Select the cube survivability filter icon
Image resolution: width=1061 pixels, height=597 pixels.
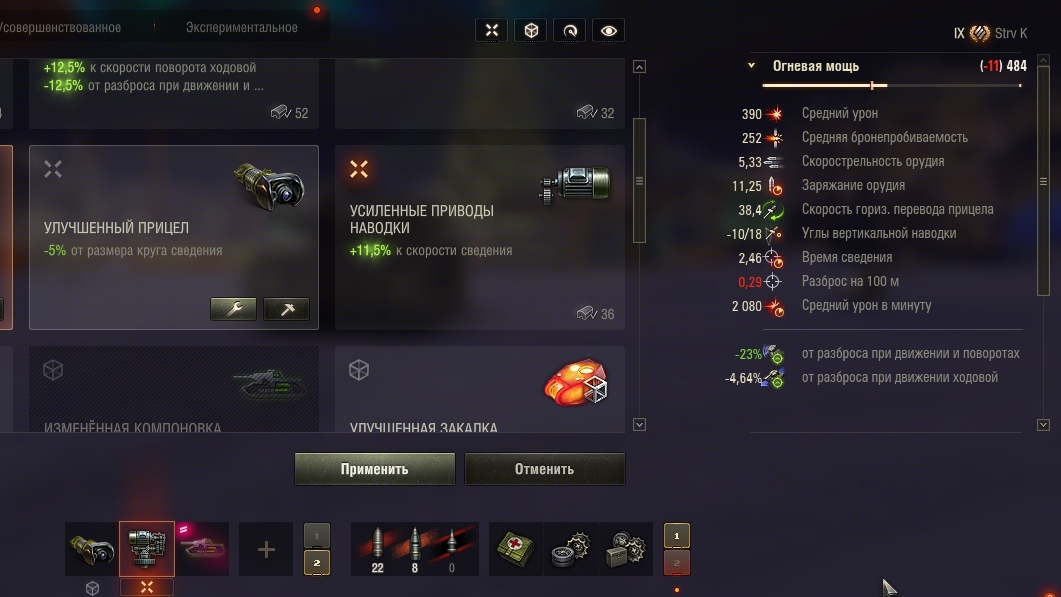531,30
